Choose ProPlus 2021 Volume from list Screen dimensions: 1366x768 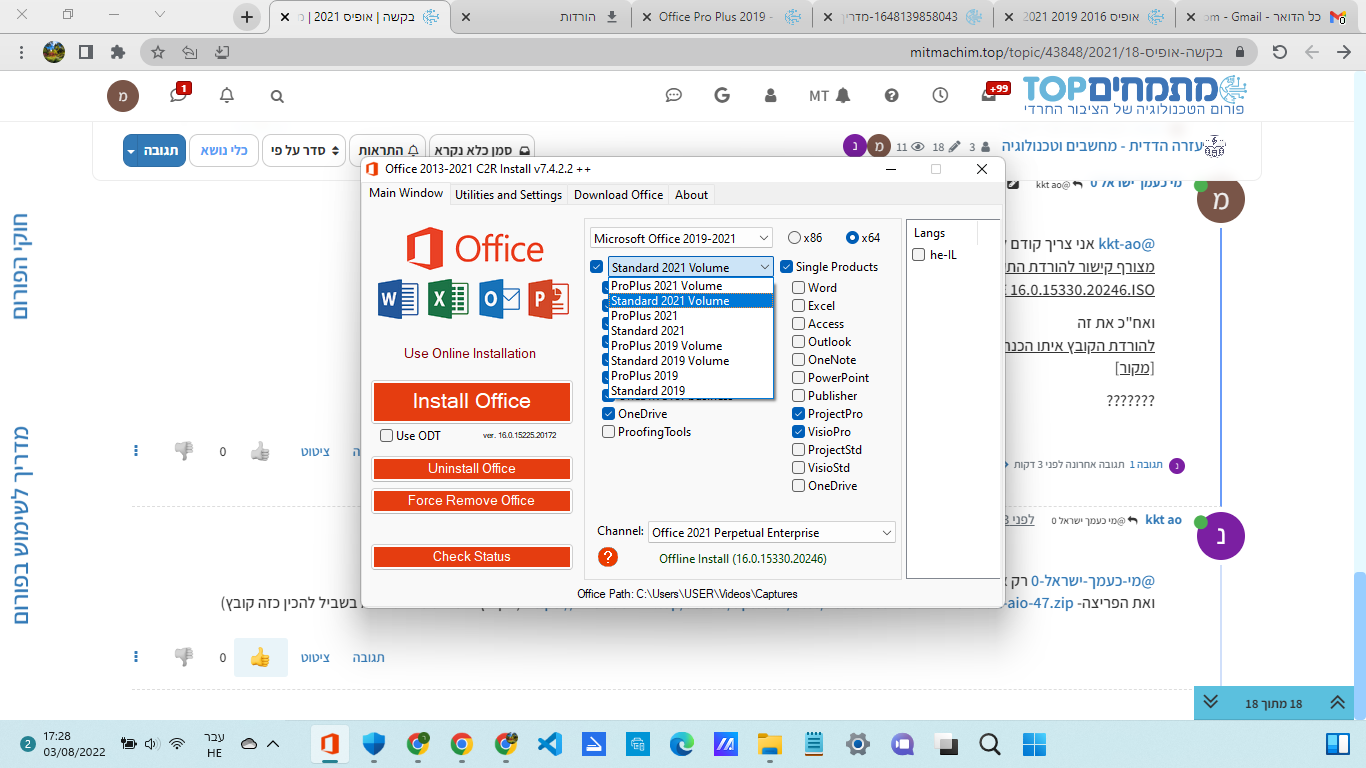point(690,286)
